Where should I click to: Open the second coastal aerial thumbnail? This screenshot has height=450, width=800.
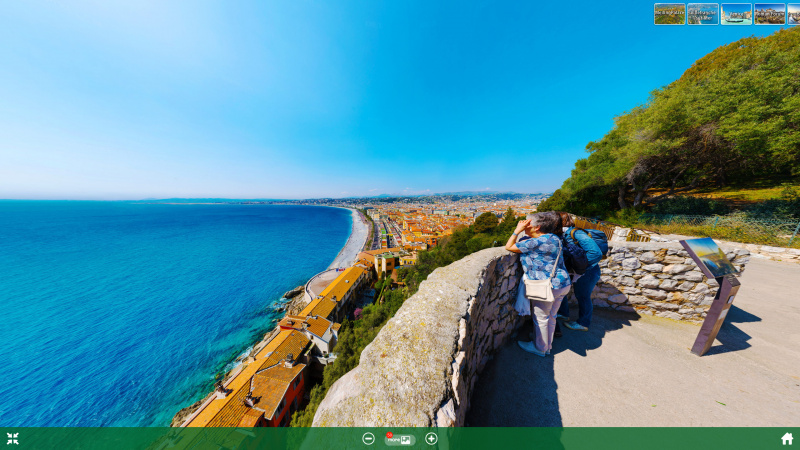pos(703,14)
